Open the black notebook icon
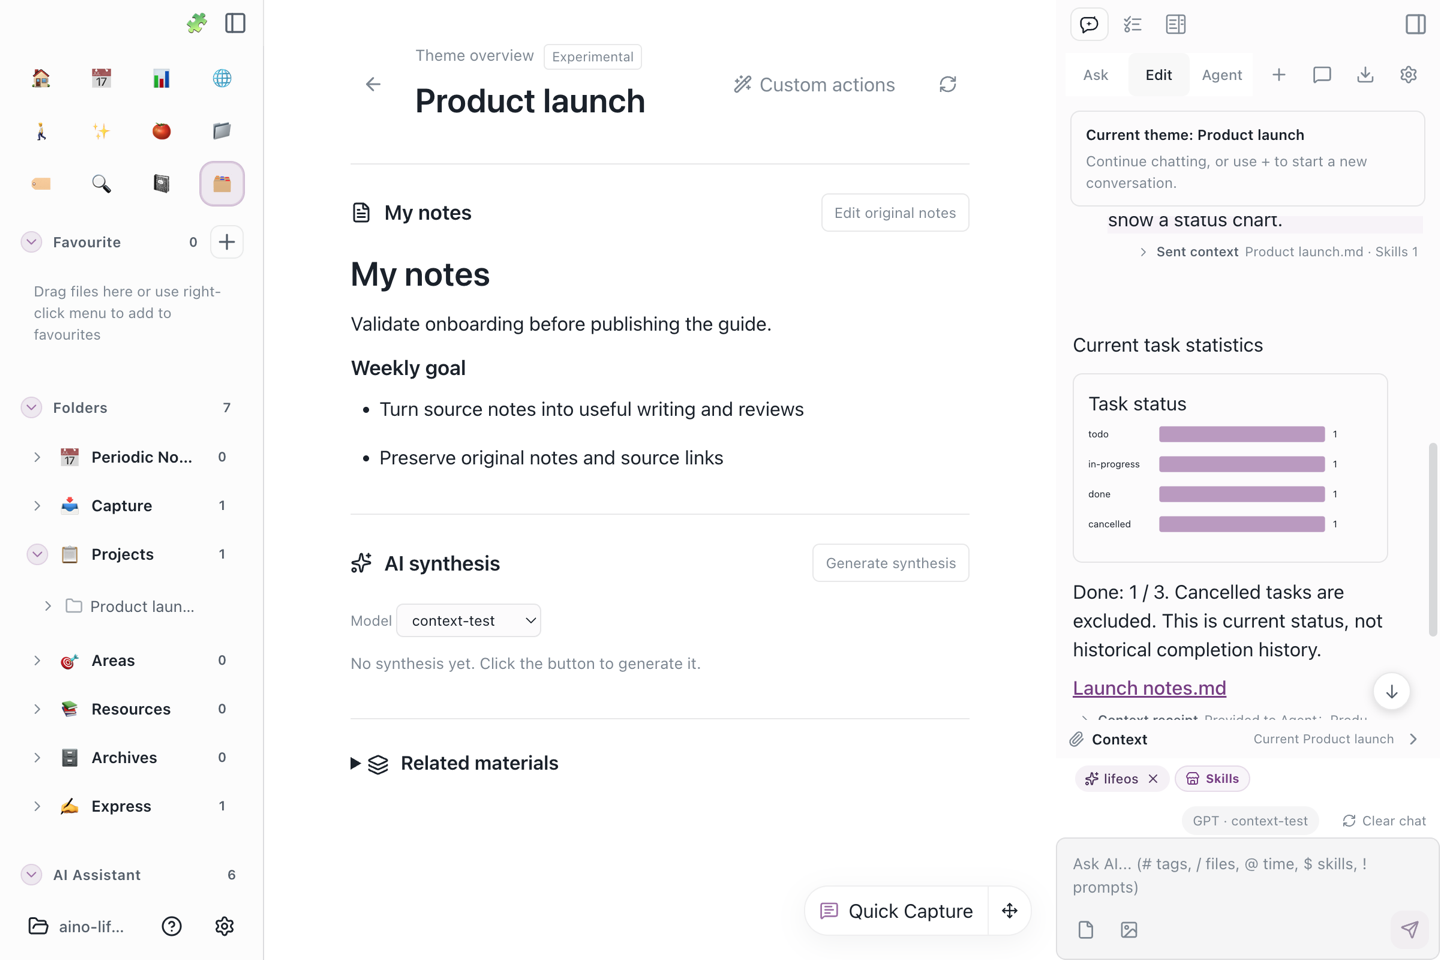 pos(161,184)
